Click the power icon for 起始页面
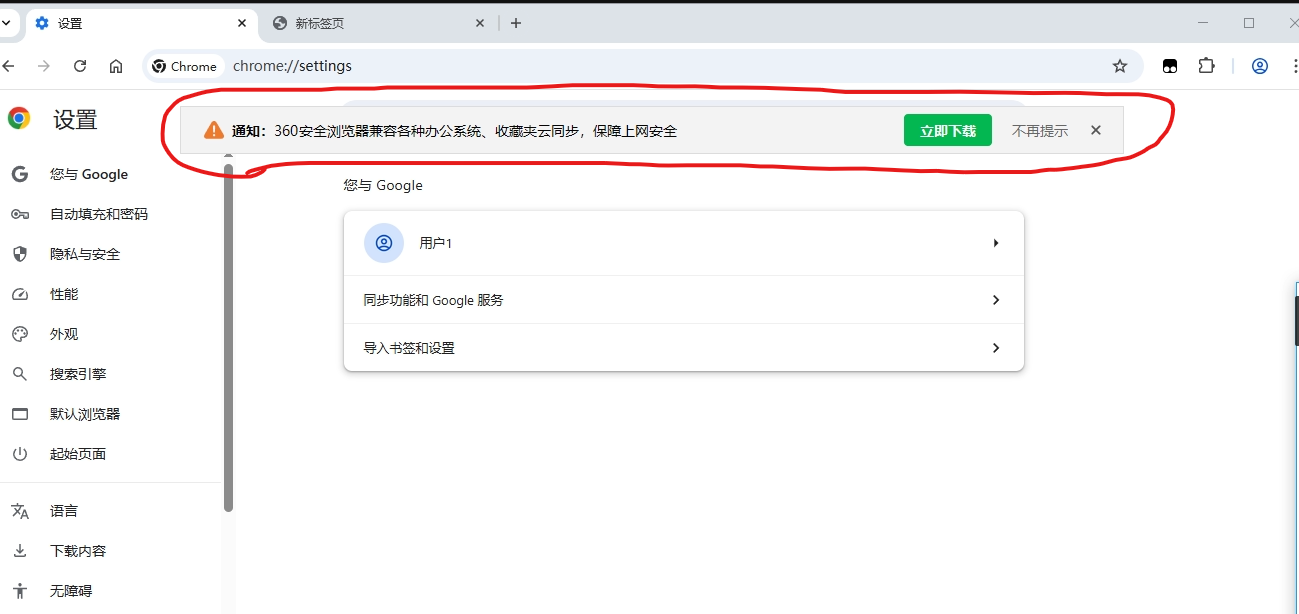This screenshot has height=614, width=1299. (x=20, y=454)
